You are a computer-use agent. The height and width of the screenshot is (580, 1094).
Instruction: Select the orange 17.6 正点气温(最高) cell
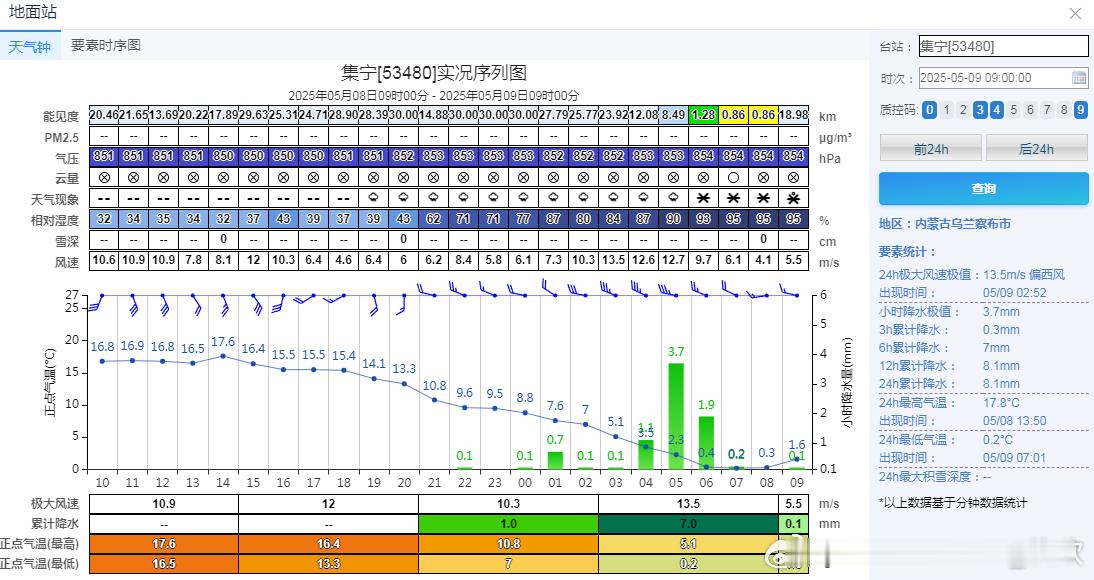pos(164,544)
